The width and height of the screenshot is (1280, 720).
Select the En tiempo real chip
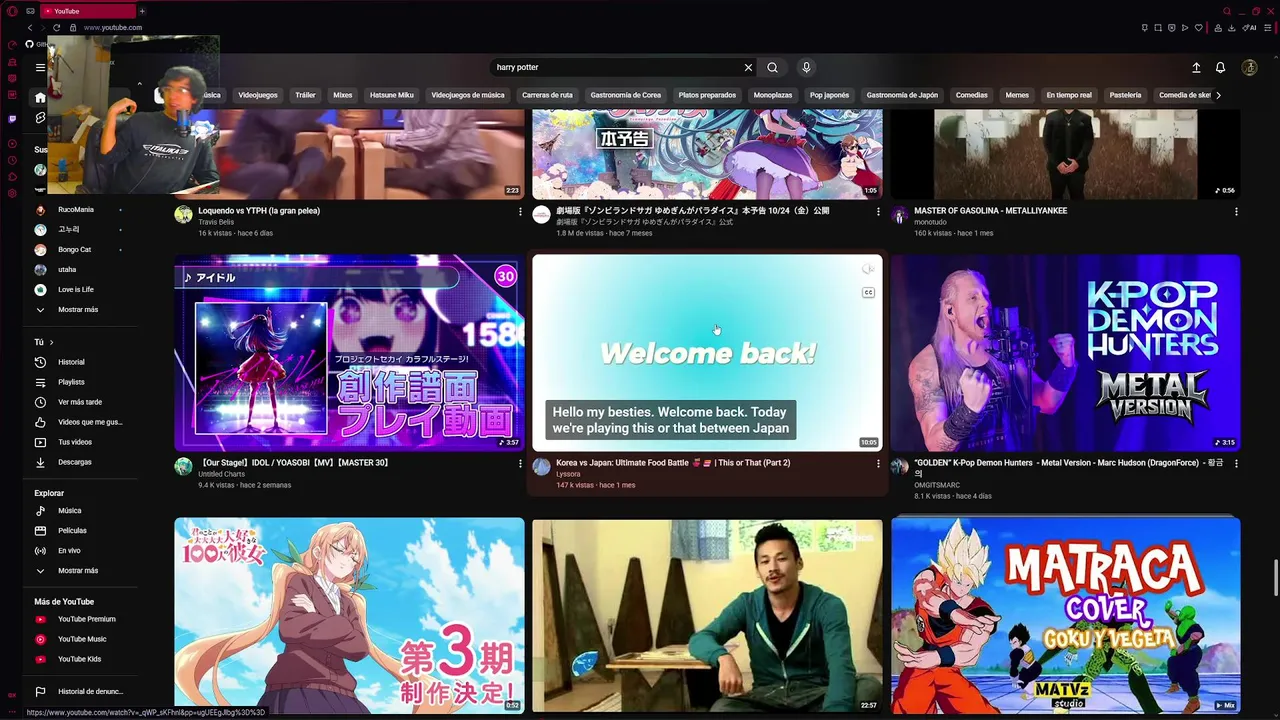click(1069, 95)
